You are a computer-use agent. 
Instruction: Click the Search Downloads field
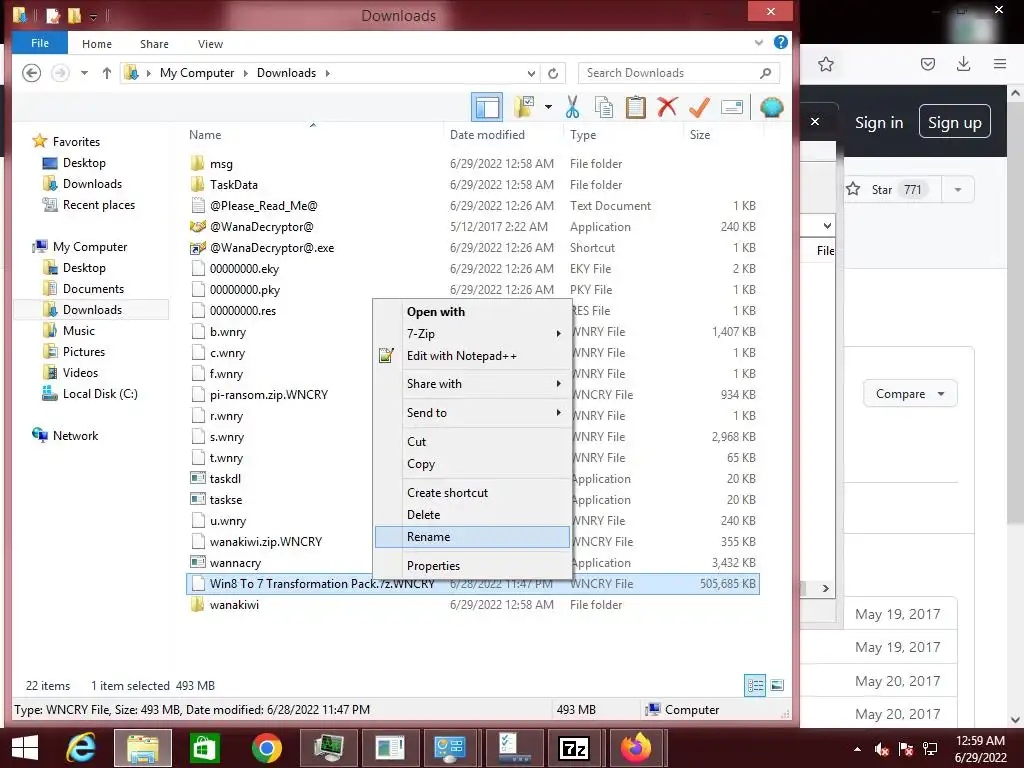679,73
